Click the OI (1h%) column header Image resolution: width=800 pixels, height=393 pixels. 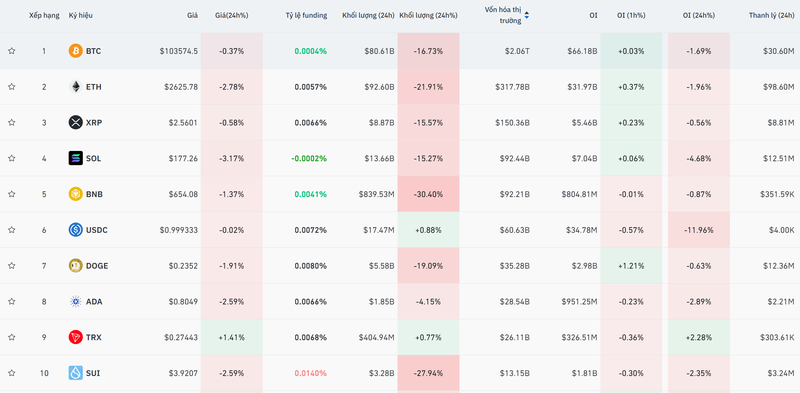(631, 15)
